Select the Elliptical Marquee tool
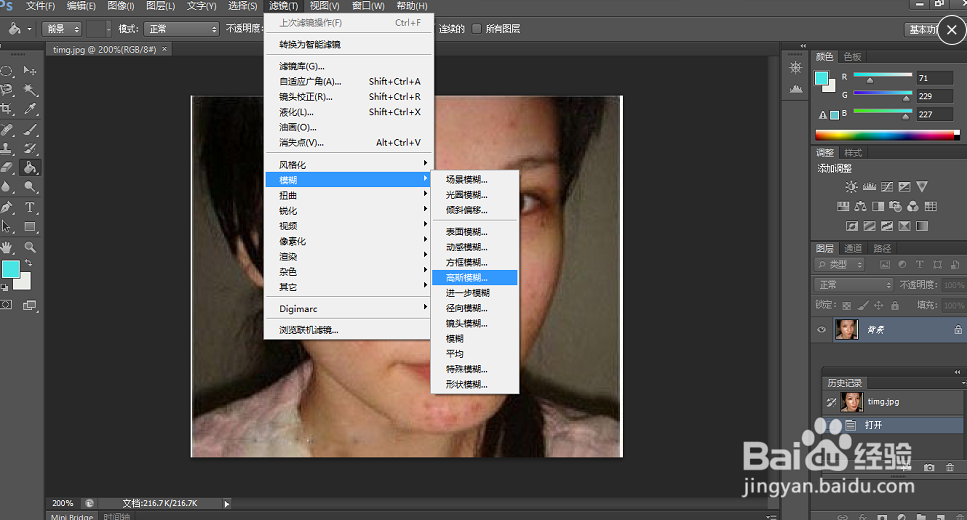967x520 pixels. pyautogui.click(x=7, y=71)
